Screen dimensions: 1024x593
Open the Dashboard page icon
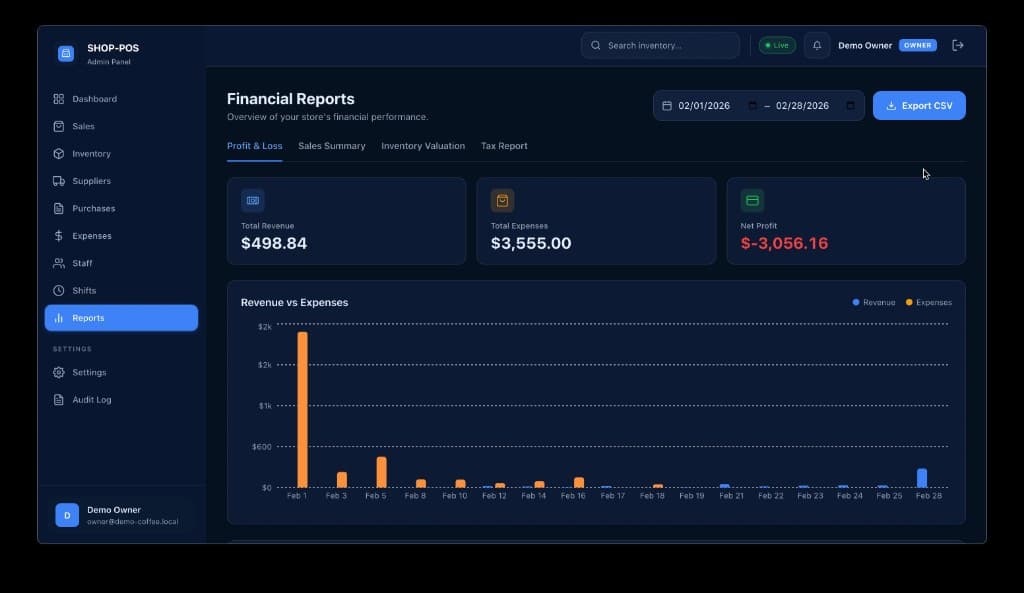coord(59,99)
